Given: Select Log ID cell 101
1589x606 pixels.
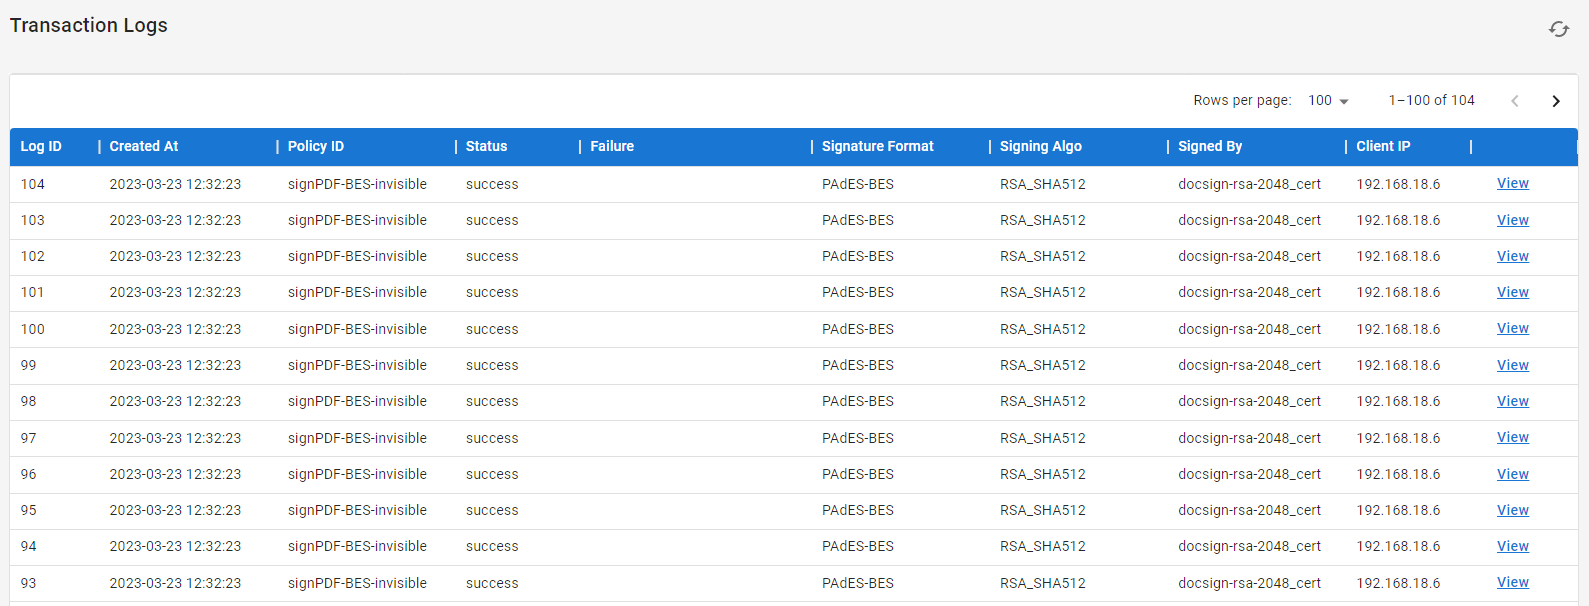Looking at the screenshot, I should point(33,292).
